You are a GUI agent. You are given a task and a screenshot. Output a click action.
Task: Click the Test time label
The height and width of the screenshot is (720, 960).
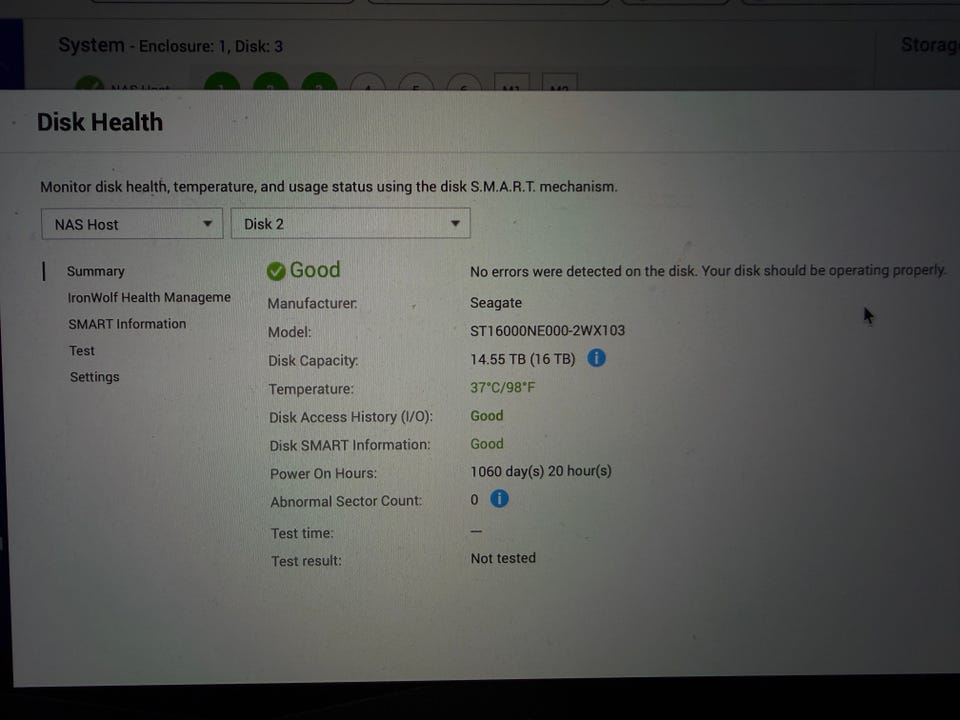tap(302, 533)
